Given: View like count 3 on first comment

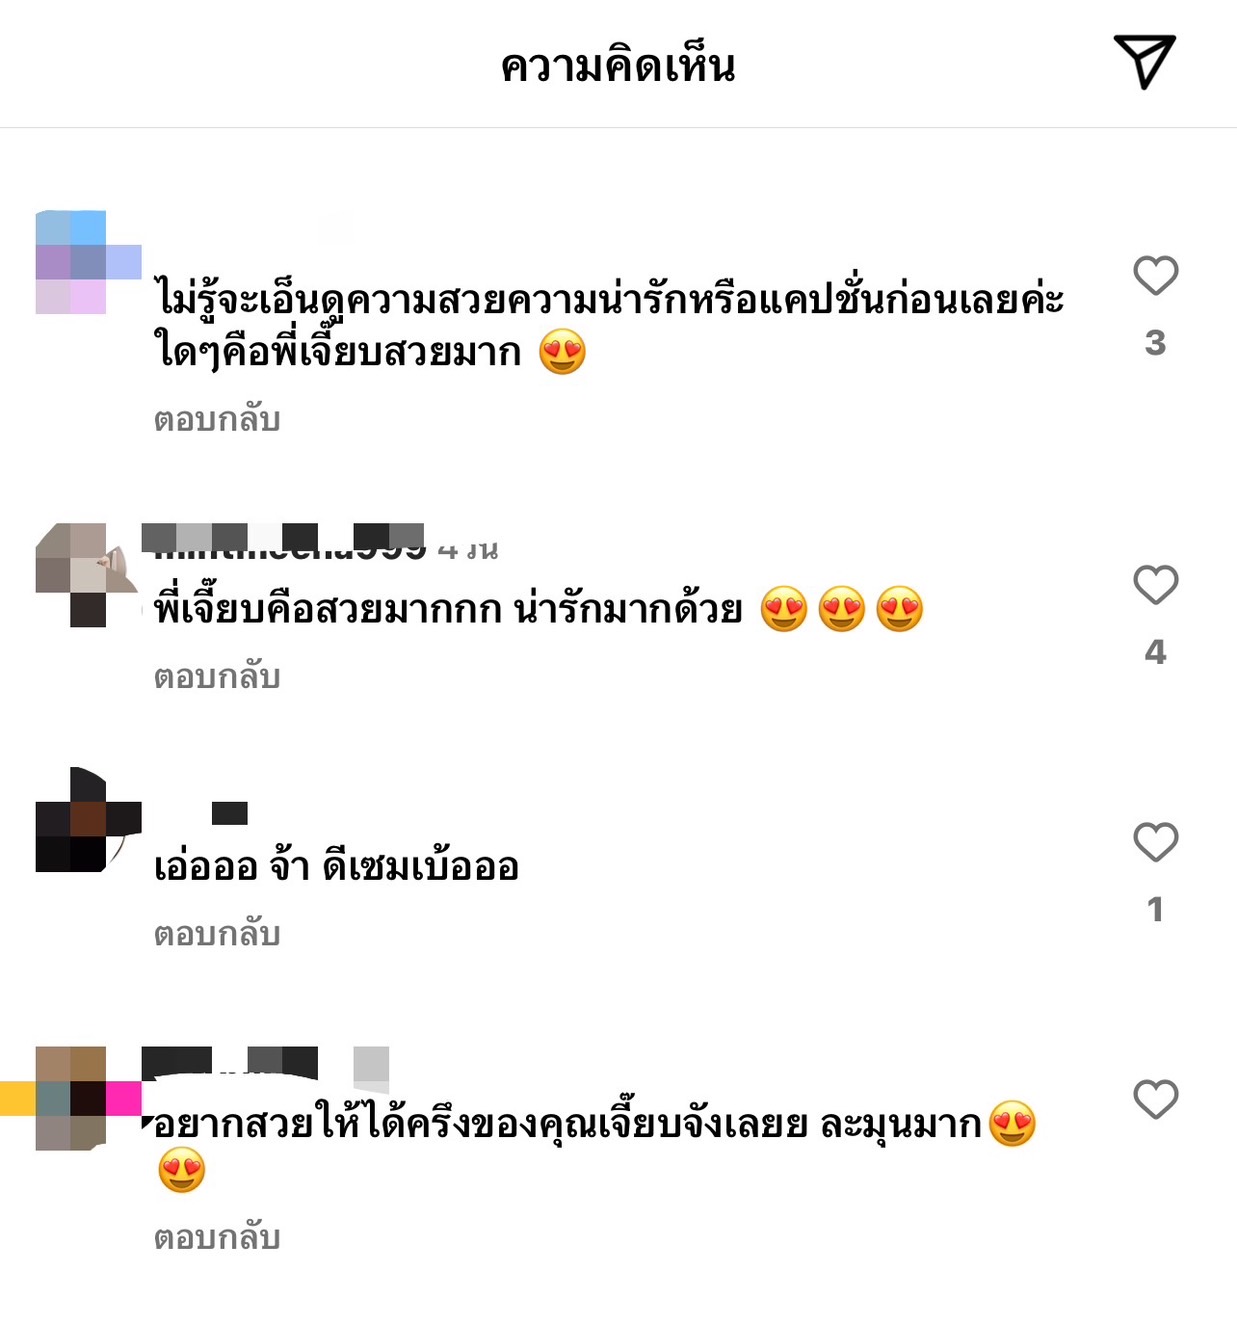Looking at the screenshot, I should 1155,343.
